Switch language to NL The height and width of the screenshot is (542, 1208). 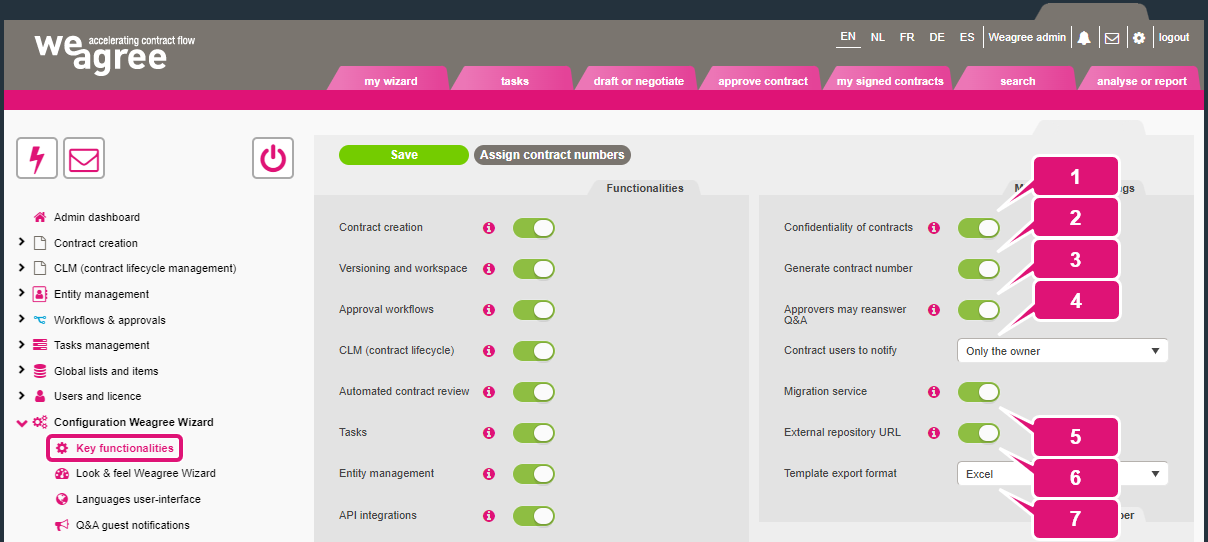[x=878, y=37]
